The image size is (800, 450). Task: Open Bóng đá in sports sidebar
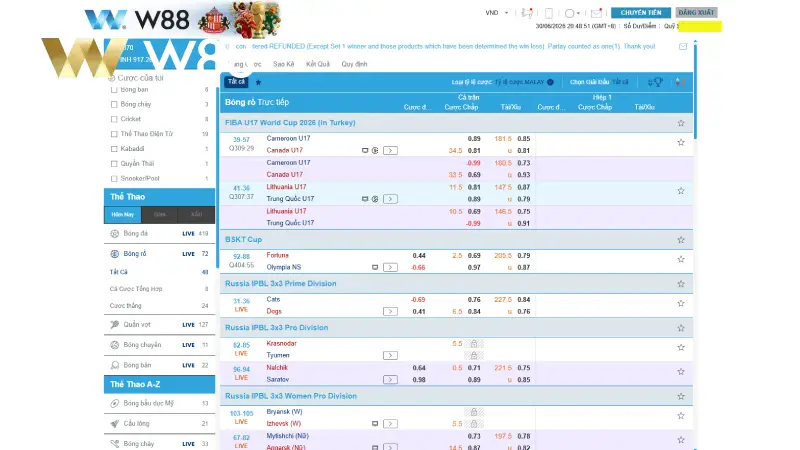point(159,234)
